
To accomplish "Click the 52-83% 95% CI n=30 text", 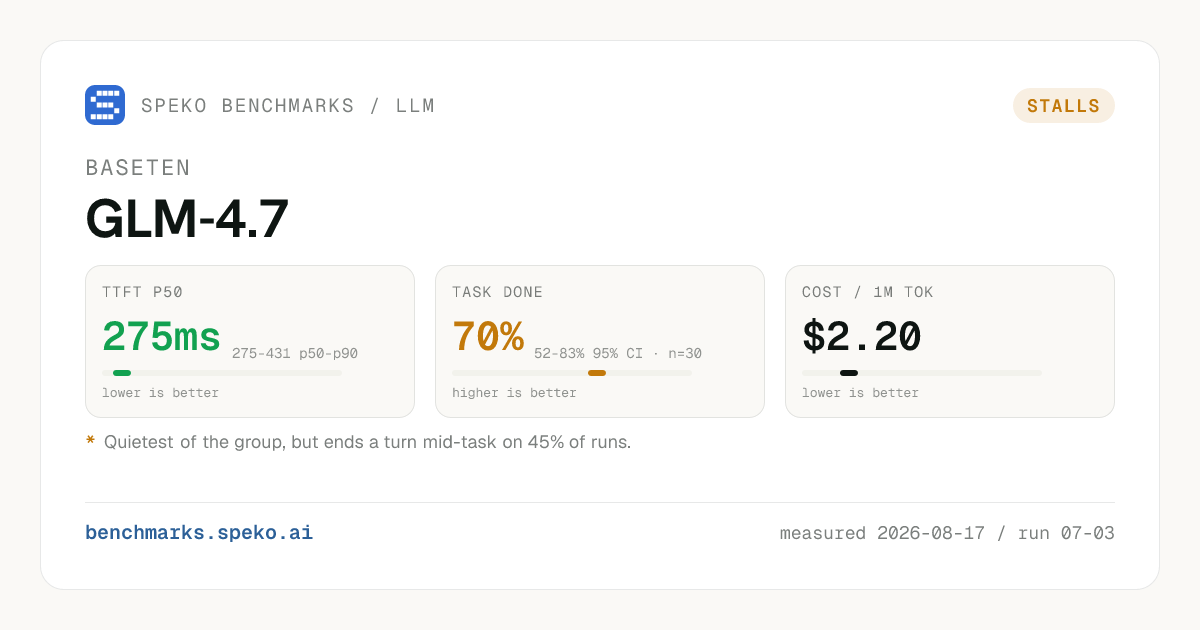I will coord(618,353).
